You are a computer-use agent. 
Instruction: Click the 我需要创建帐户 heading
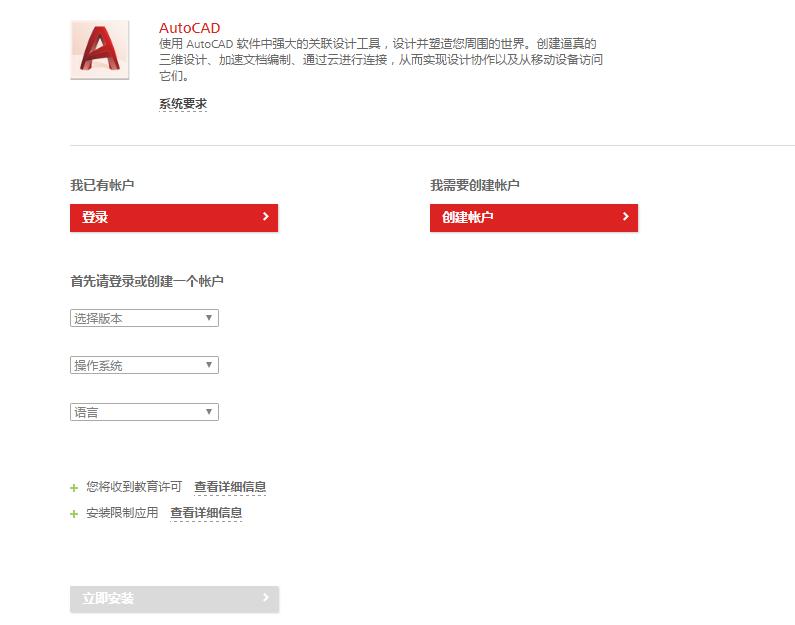pyautogui.click(x=475, y=185)
